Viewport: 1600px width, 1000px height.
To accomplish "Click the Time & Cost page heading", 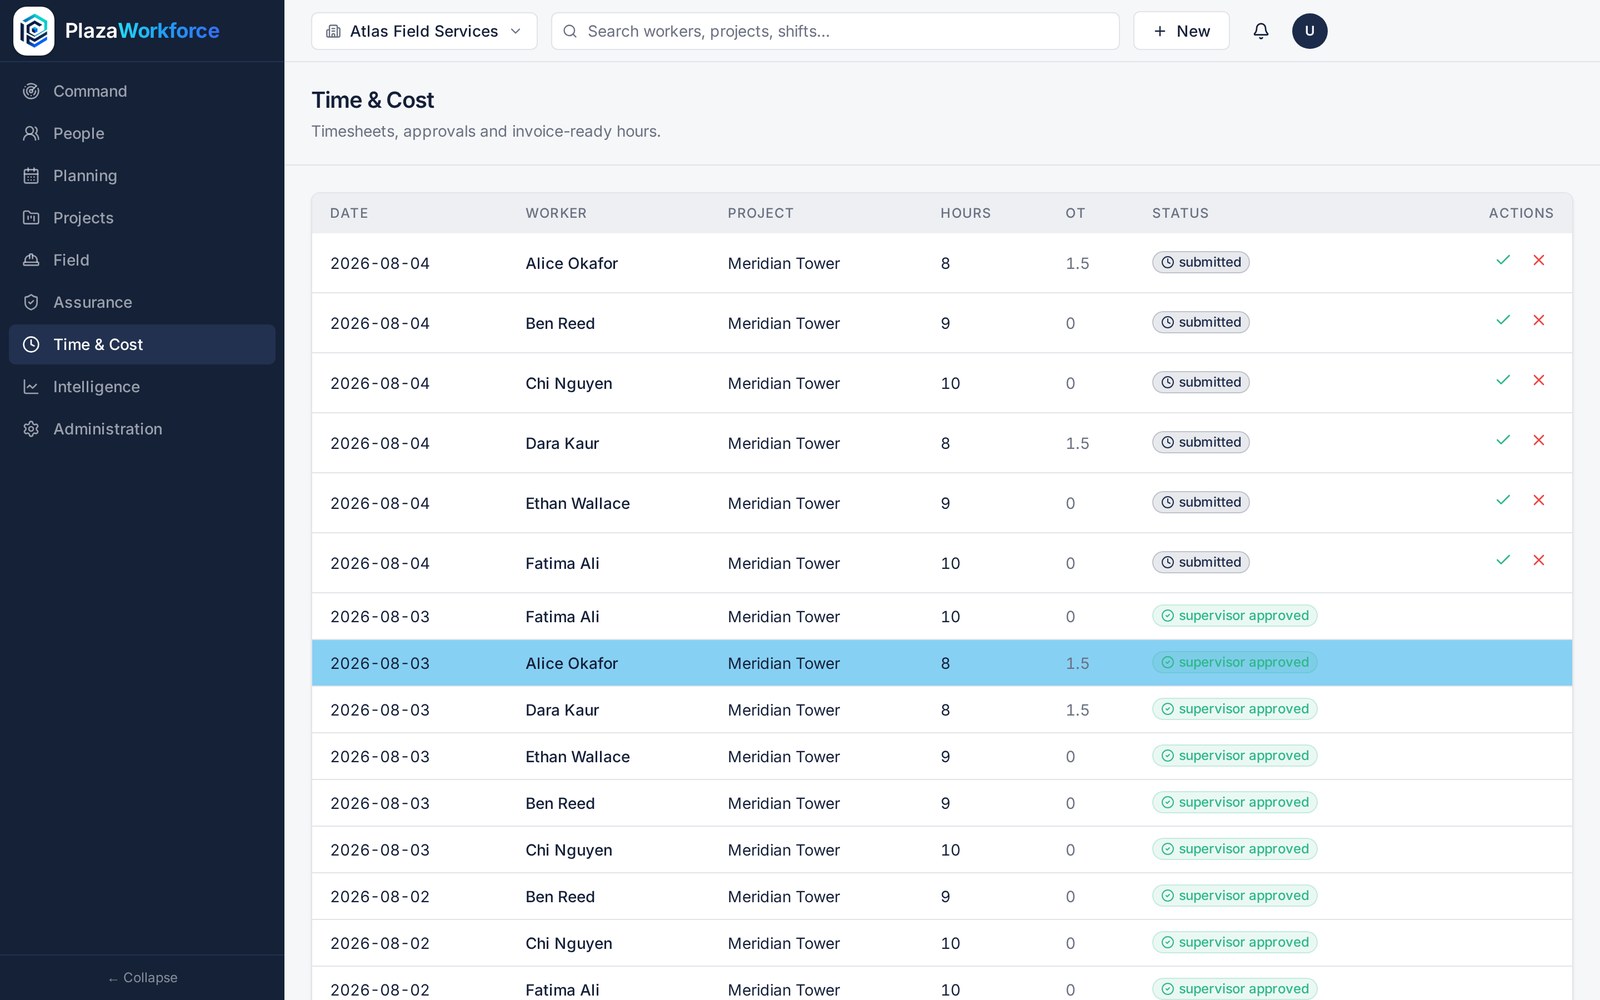I will 372,100.
